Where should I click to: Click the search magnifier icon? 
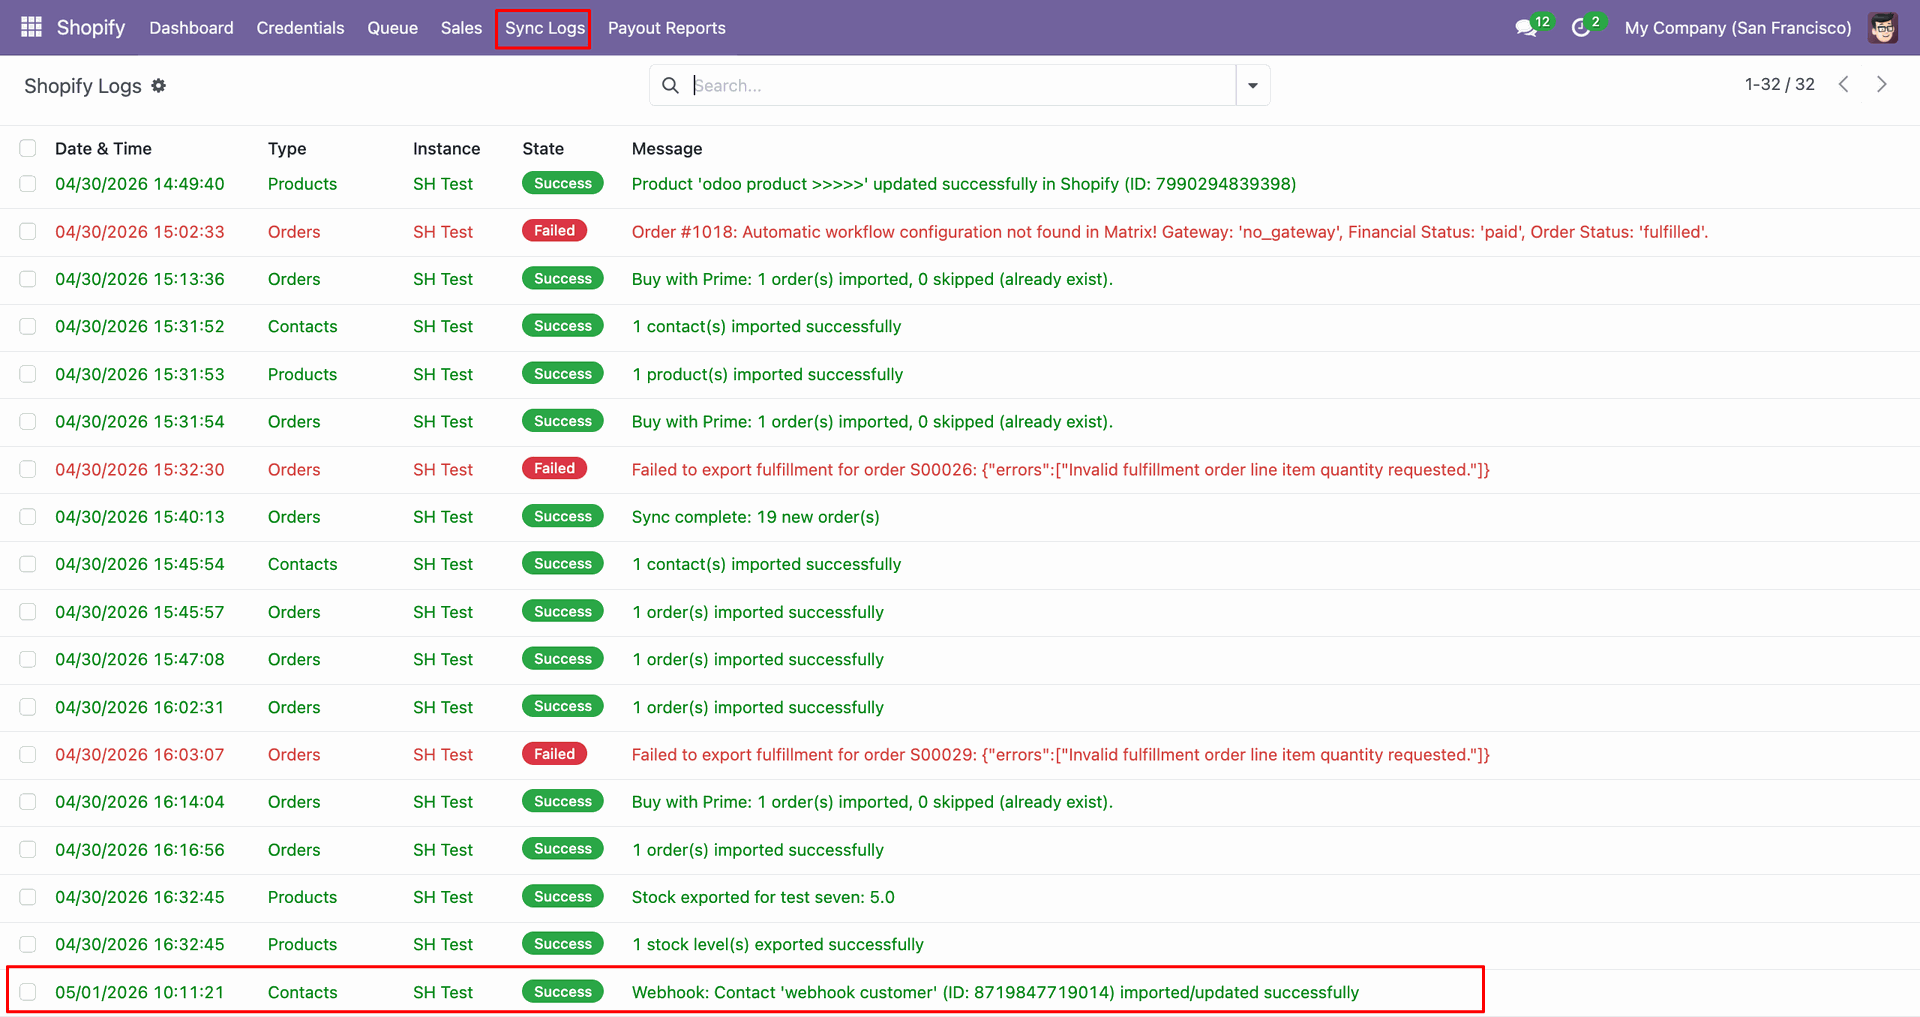(x=670, y=86)
